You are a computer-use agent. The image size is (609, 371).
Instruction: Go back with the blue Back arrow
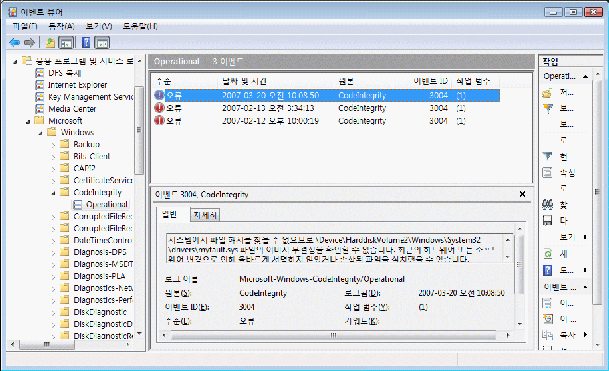coord(15,42)
